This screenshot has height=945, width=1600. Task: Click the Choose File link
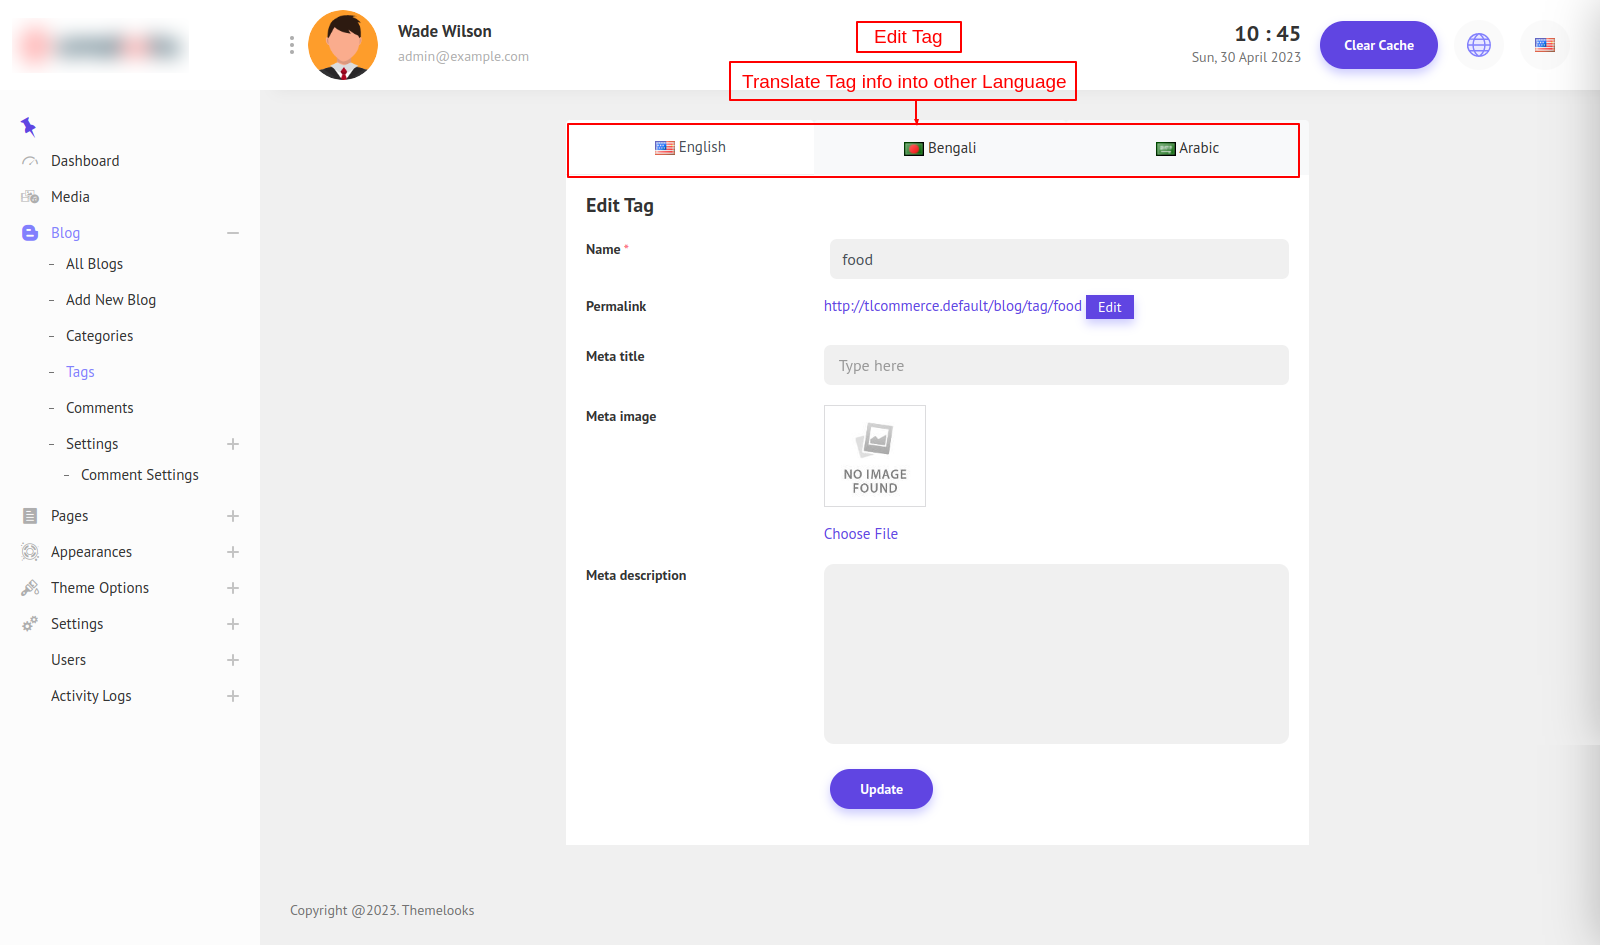click(x=860, y=534)
